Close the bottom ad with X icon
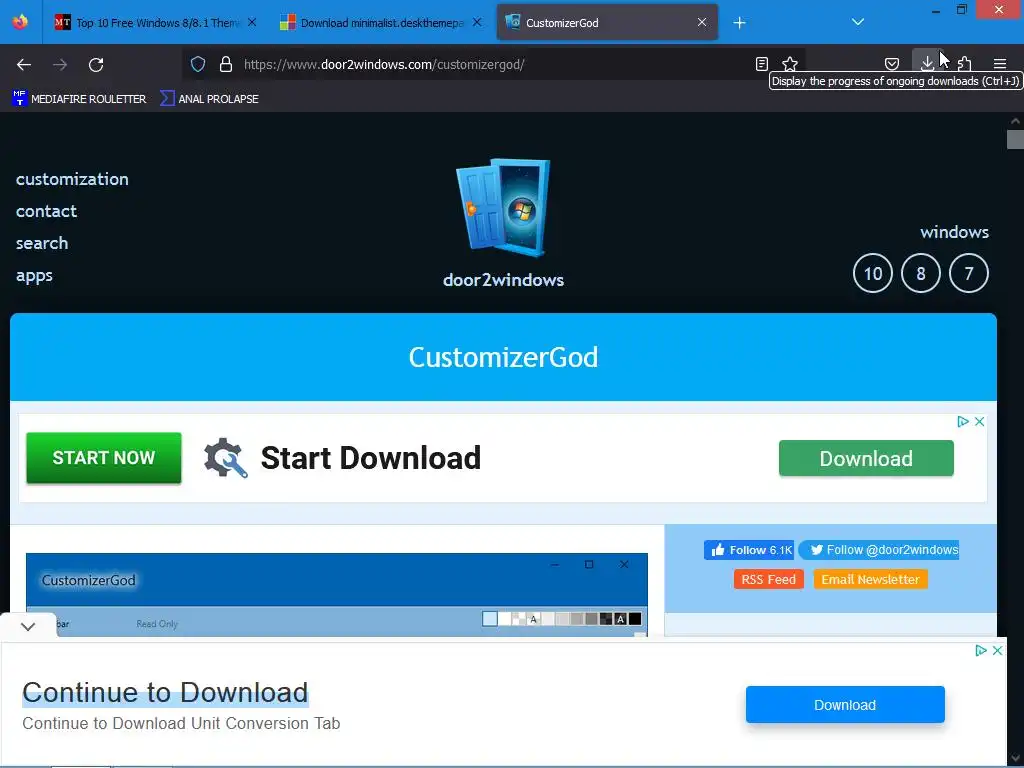The width and height of the screenshot is (1024, 768). tap(997, 650)
